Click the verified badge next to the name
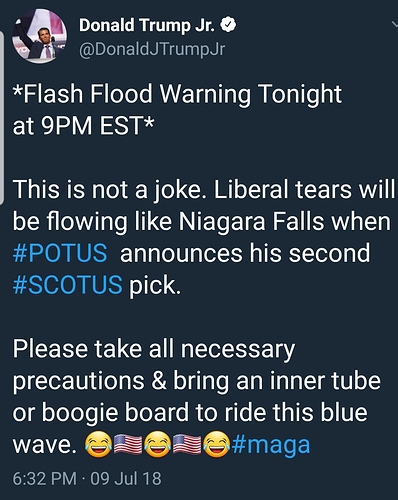 coord(229,25)
